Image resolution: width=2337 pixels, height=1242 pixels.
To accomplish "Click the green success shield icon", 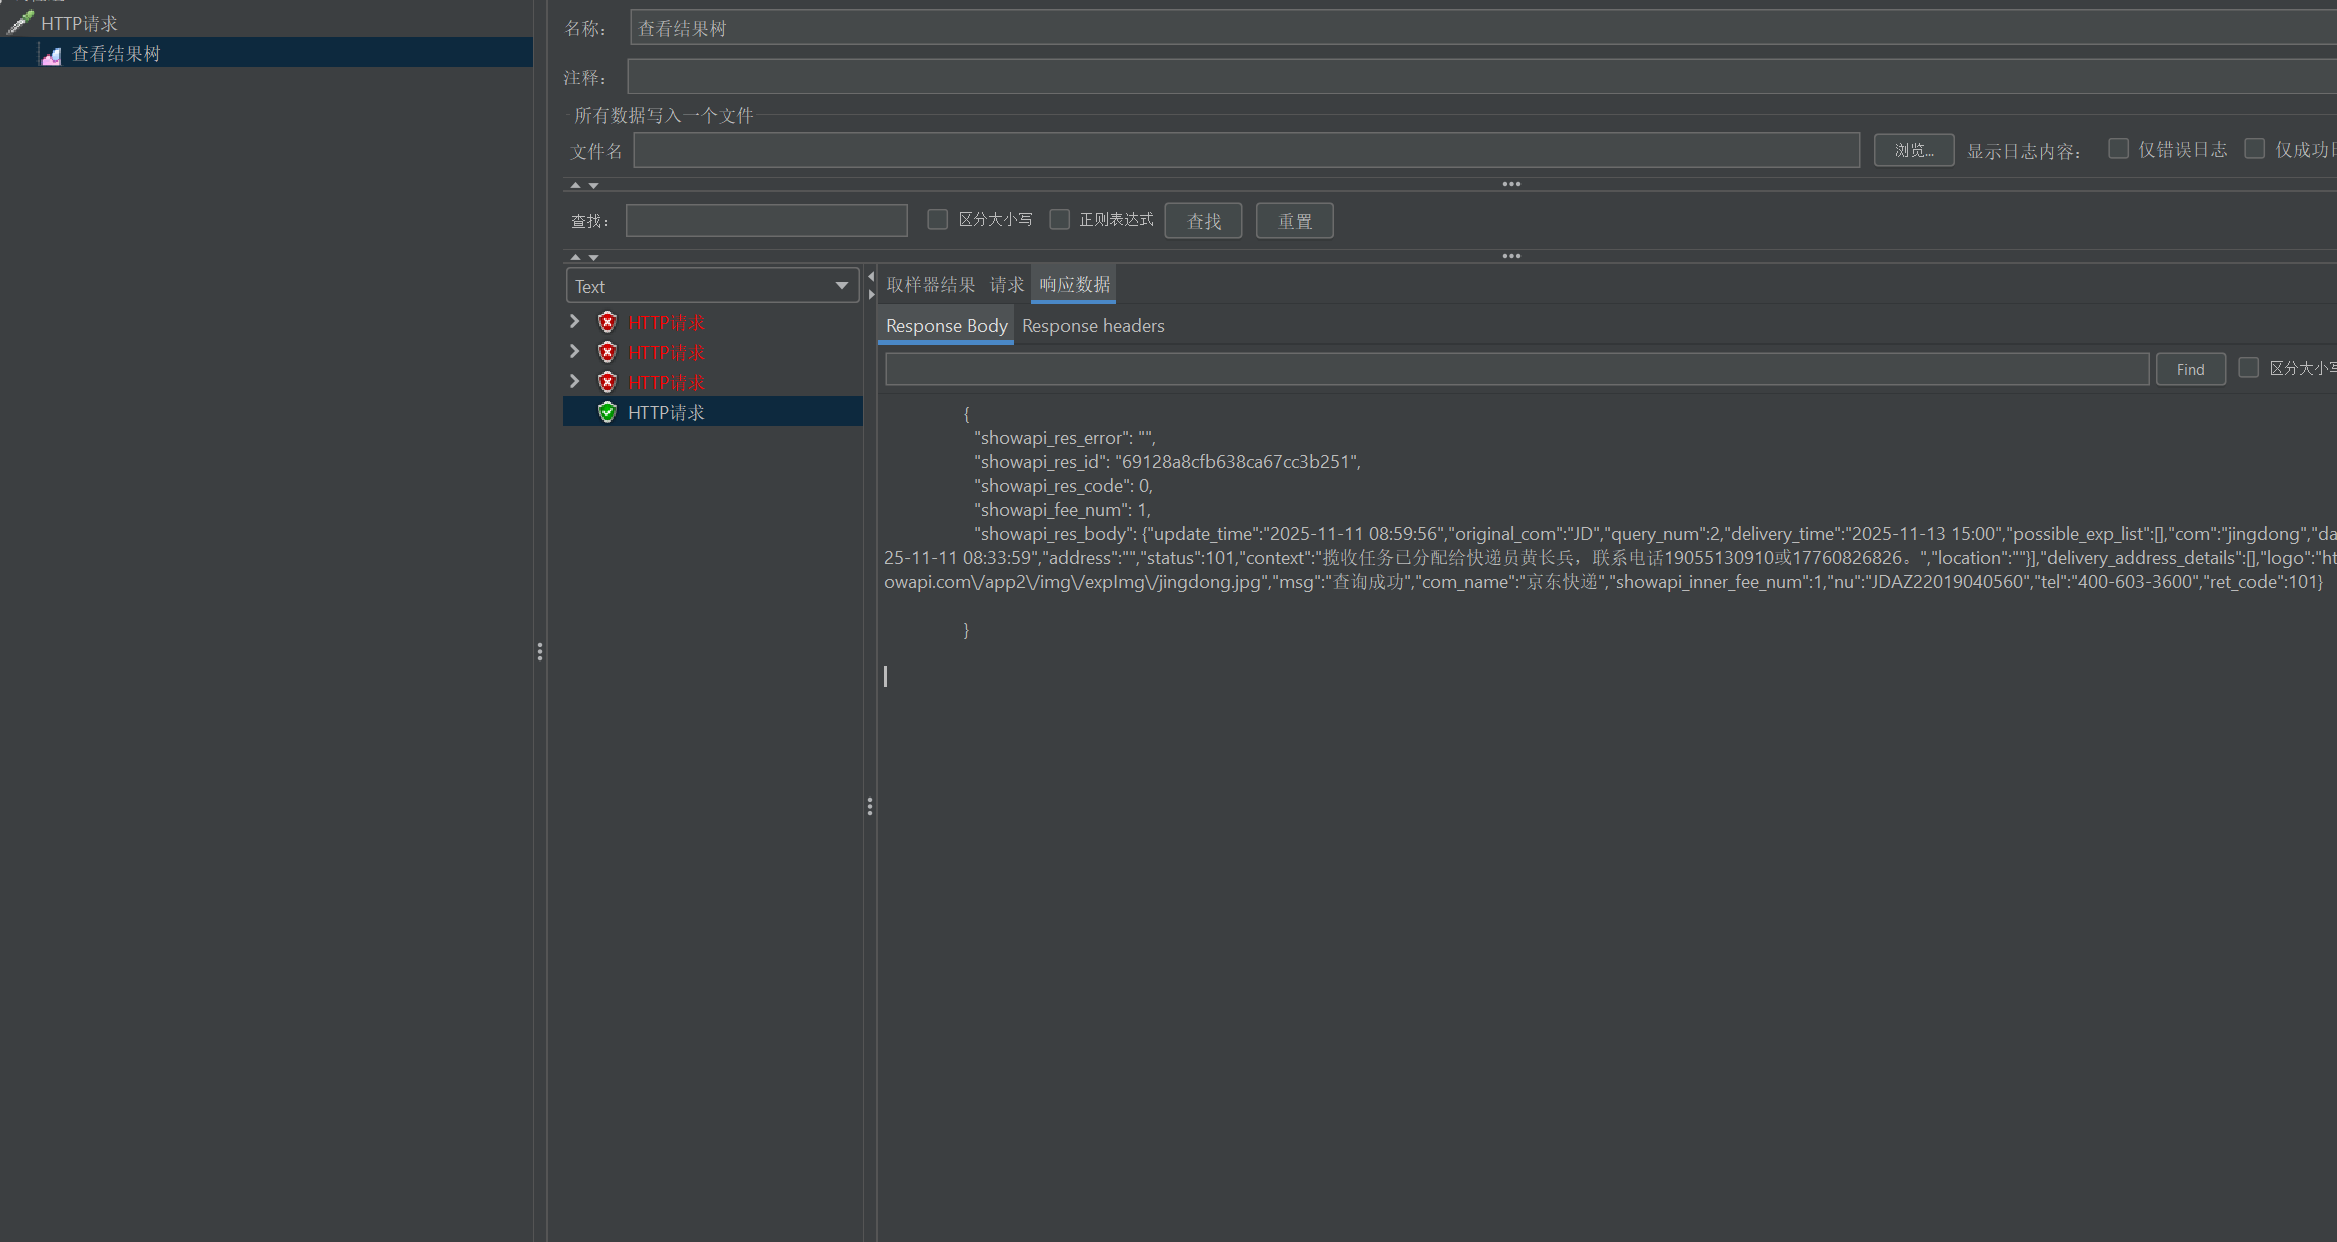I will pyautogui.click(x=607, y=412).
